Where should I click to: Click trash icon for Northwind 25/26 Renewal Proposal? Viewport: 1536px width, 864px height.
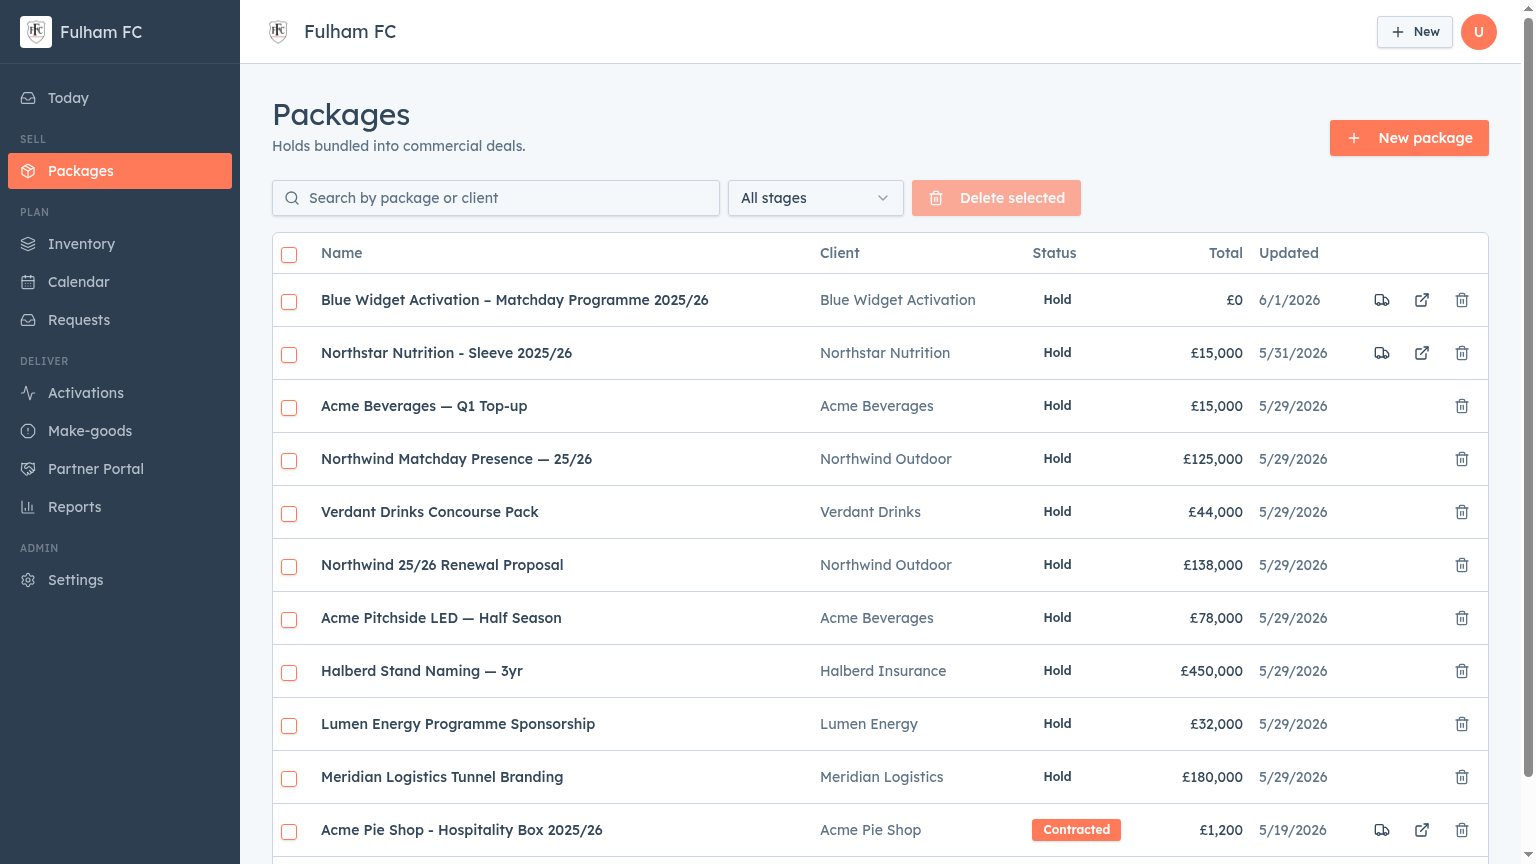pos(1462,565)
